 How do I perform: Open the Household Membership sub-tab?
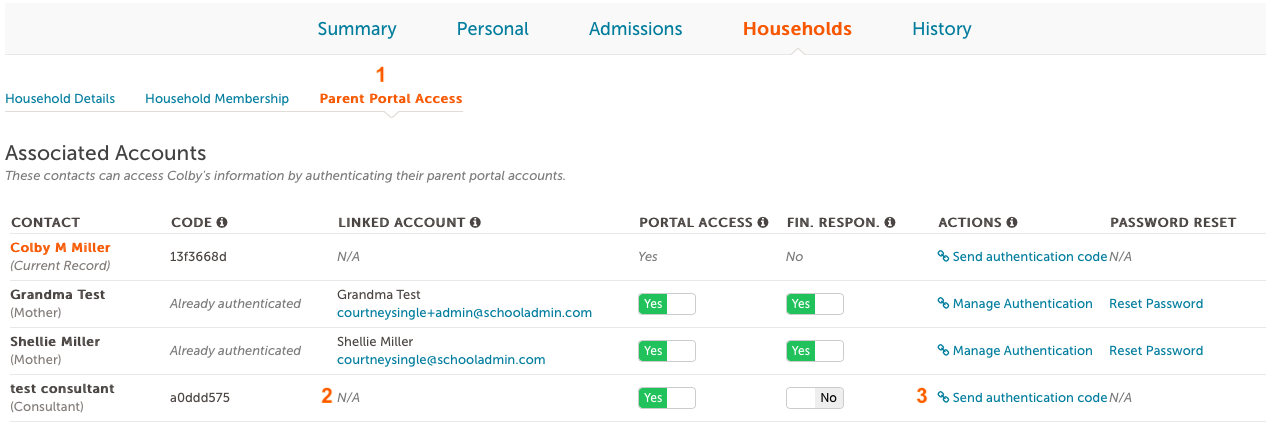tap(217, 99)
